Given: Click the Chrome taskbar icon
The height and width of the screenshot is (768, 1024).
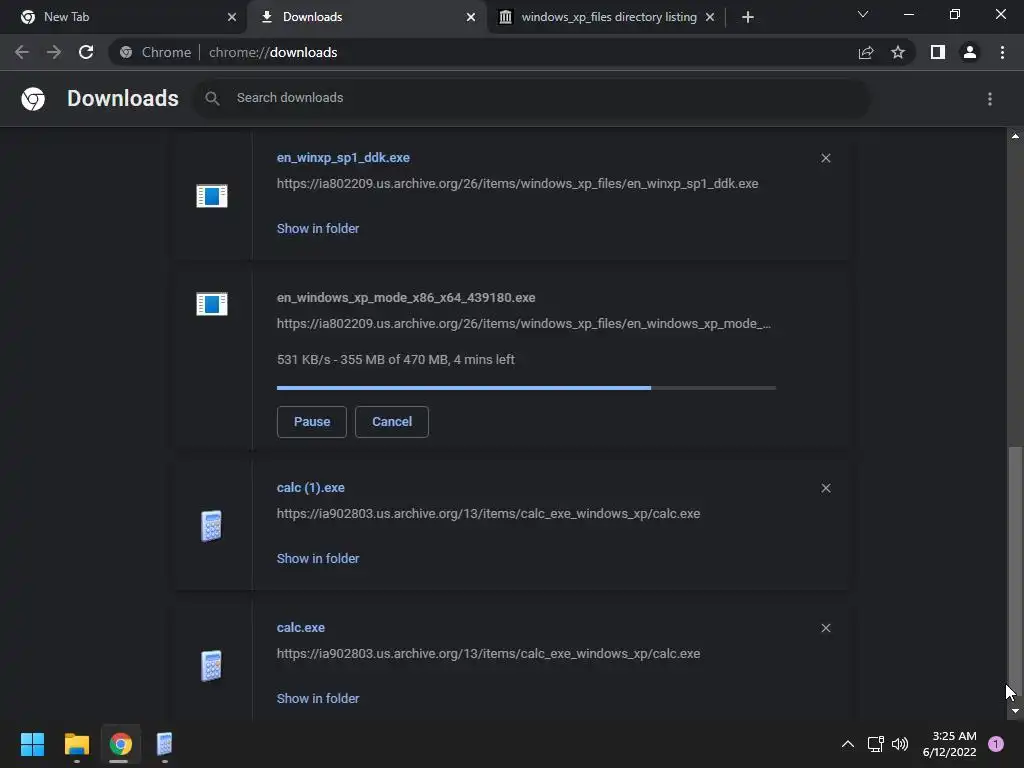Looking at the screenshot, I should click(120, 744).
